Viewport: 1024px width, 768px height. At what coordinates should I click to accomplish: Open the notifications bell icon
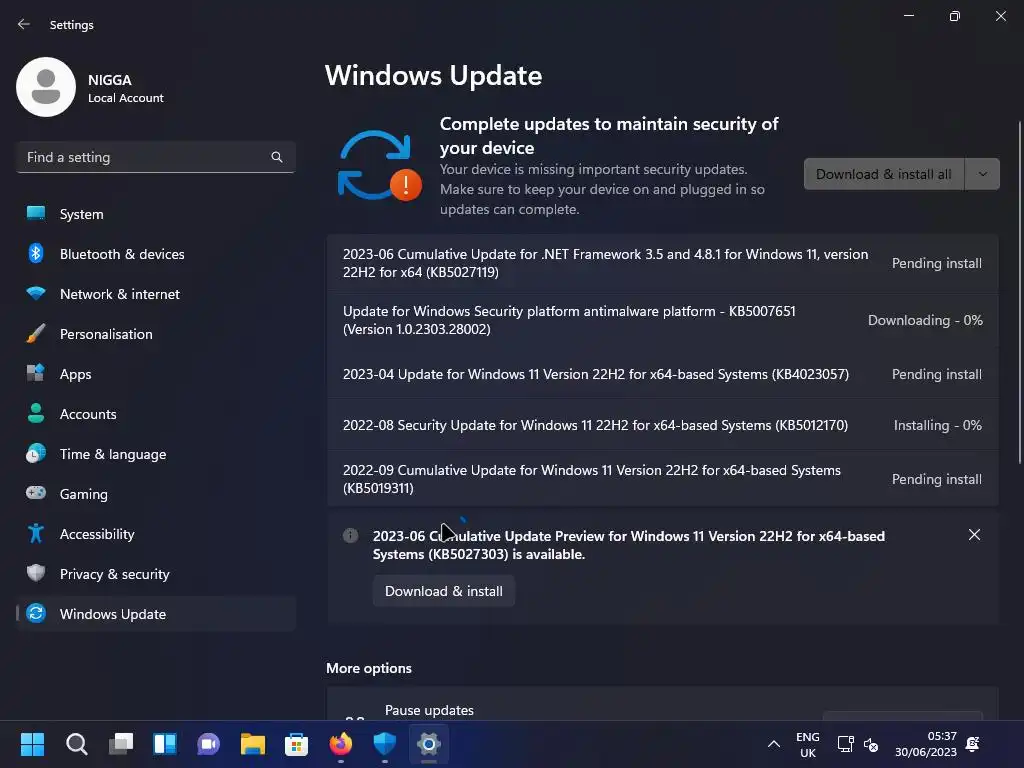(972, 744)
